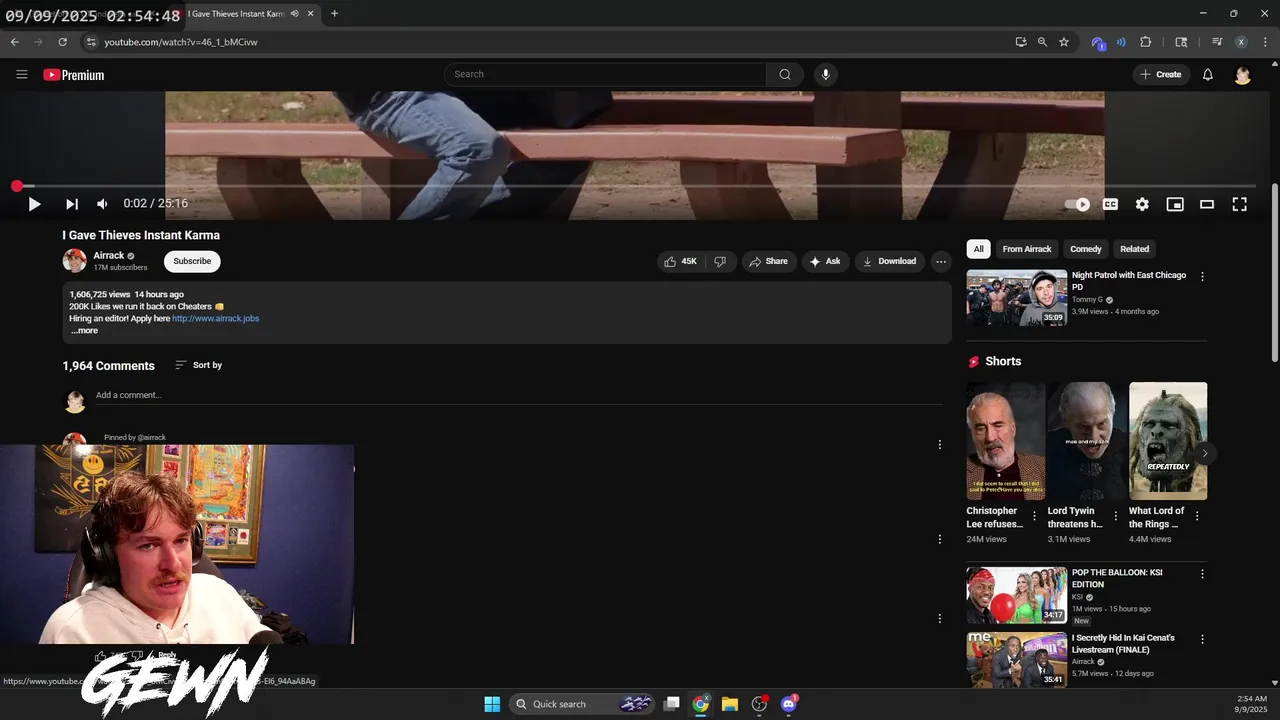Viewport: 1280px width, 720px height.
Task: Open options for Night Patrol video
Action: (x=1202, y=277)
